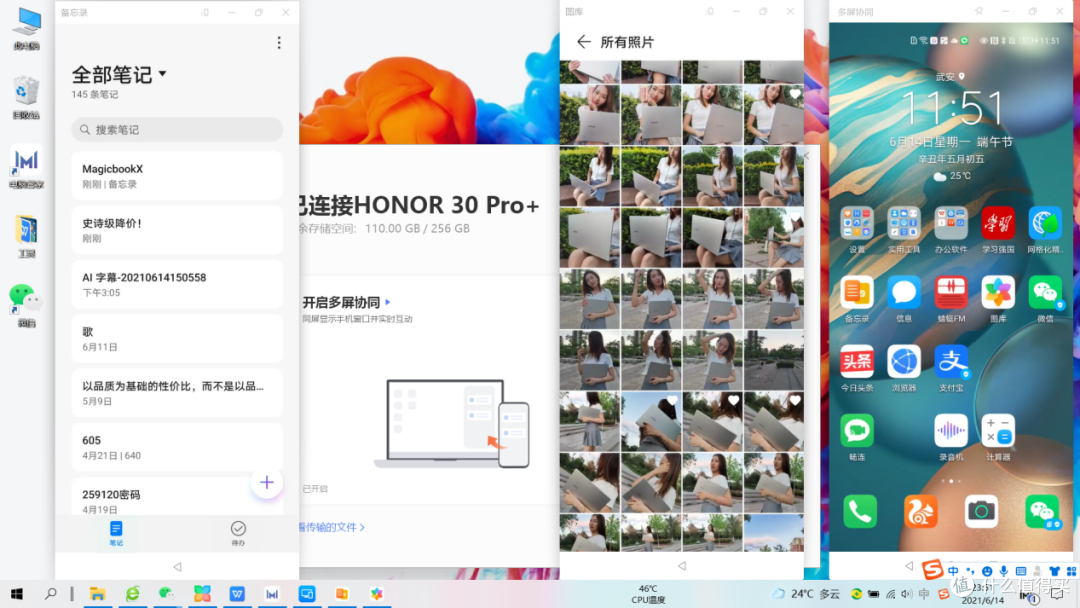The width and height of the screenshot is (1080, 608).
Task: Open the Camera in phone dock
Action: click(x=981, y=512)
